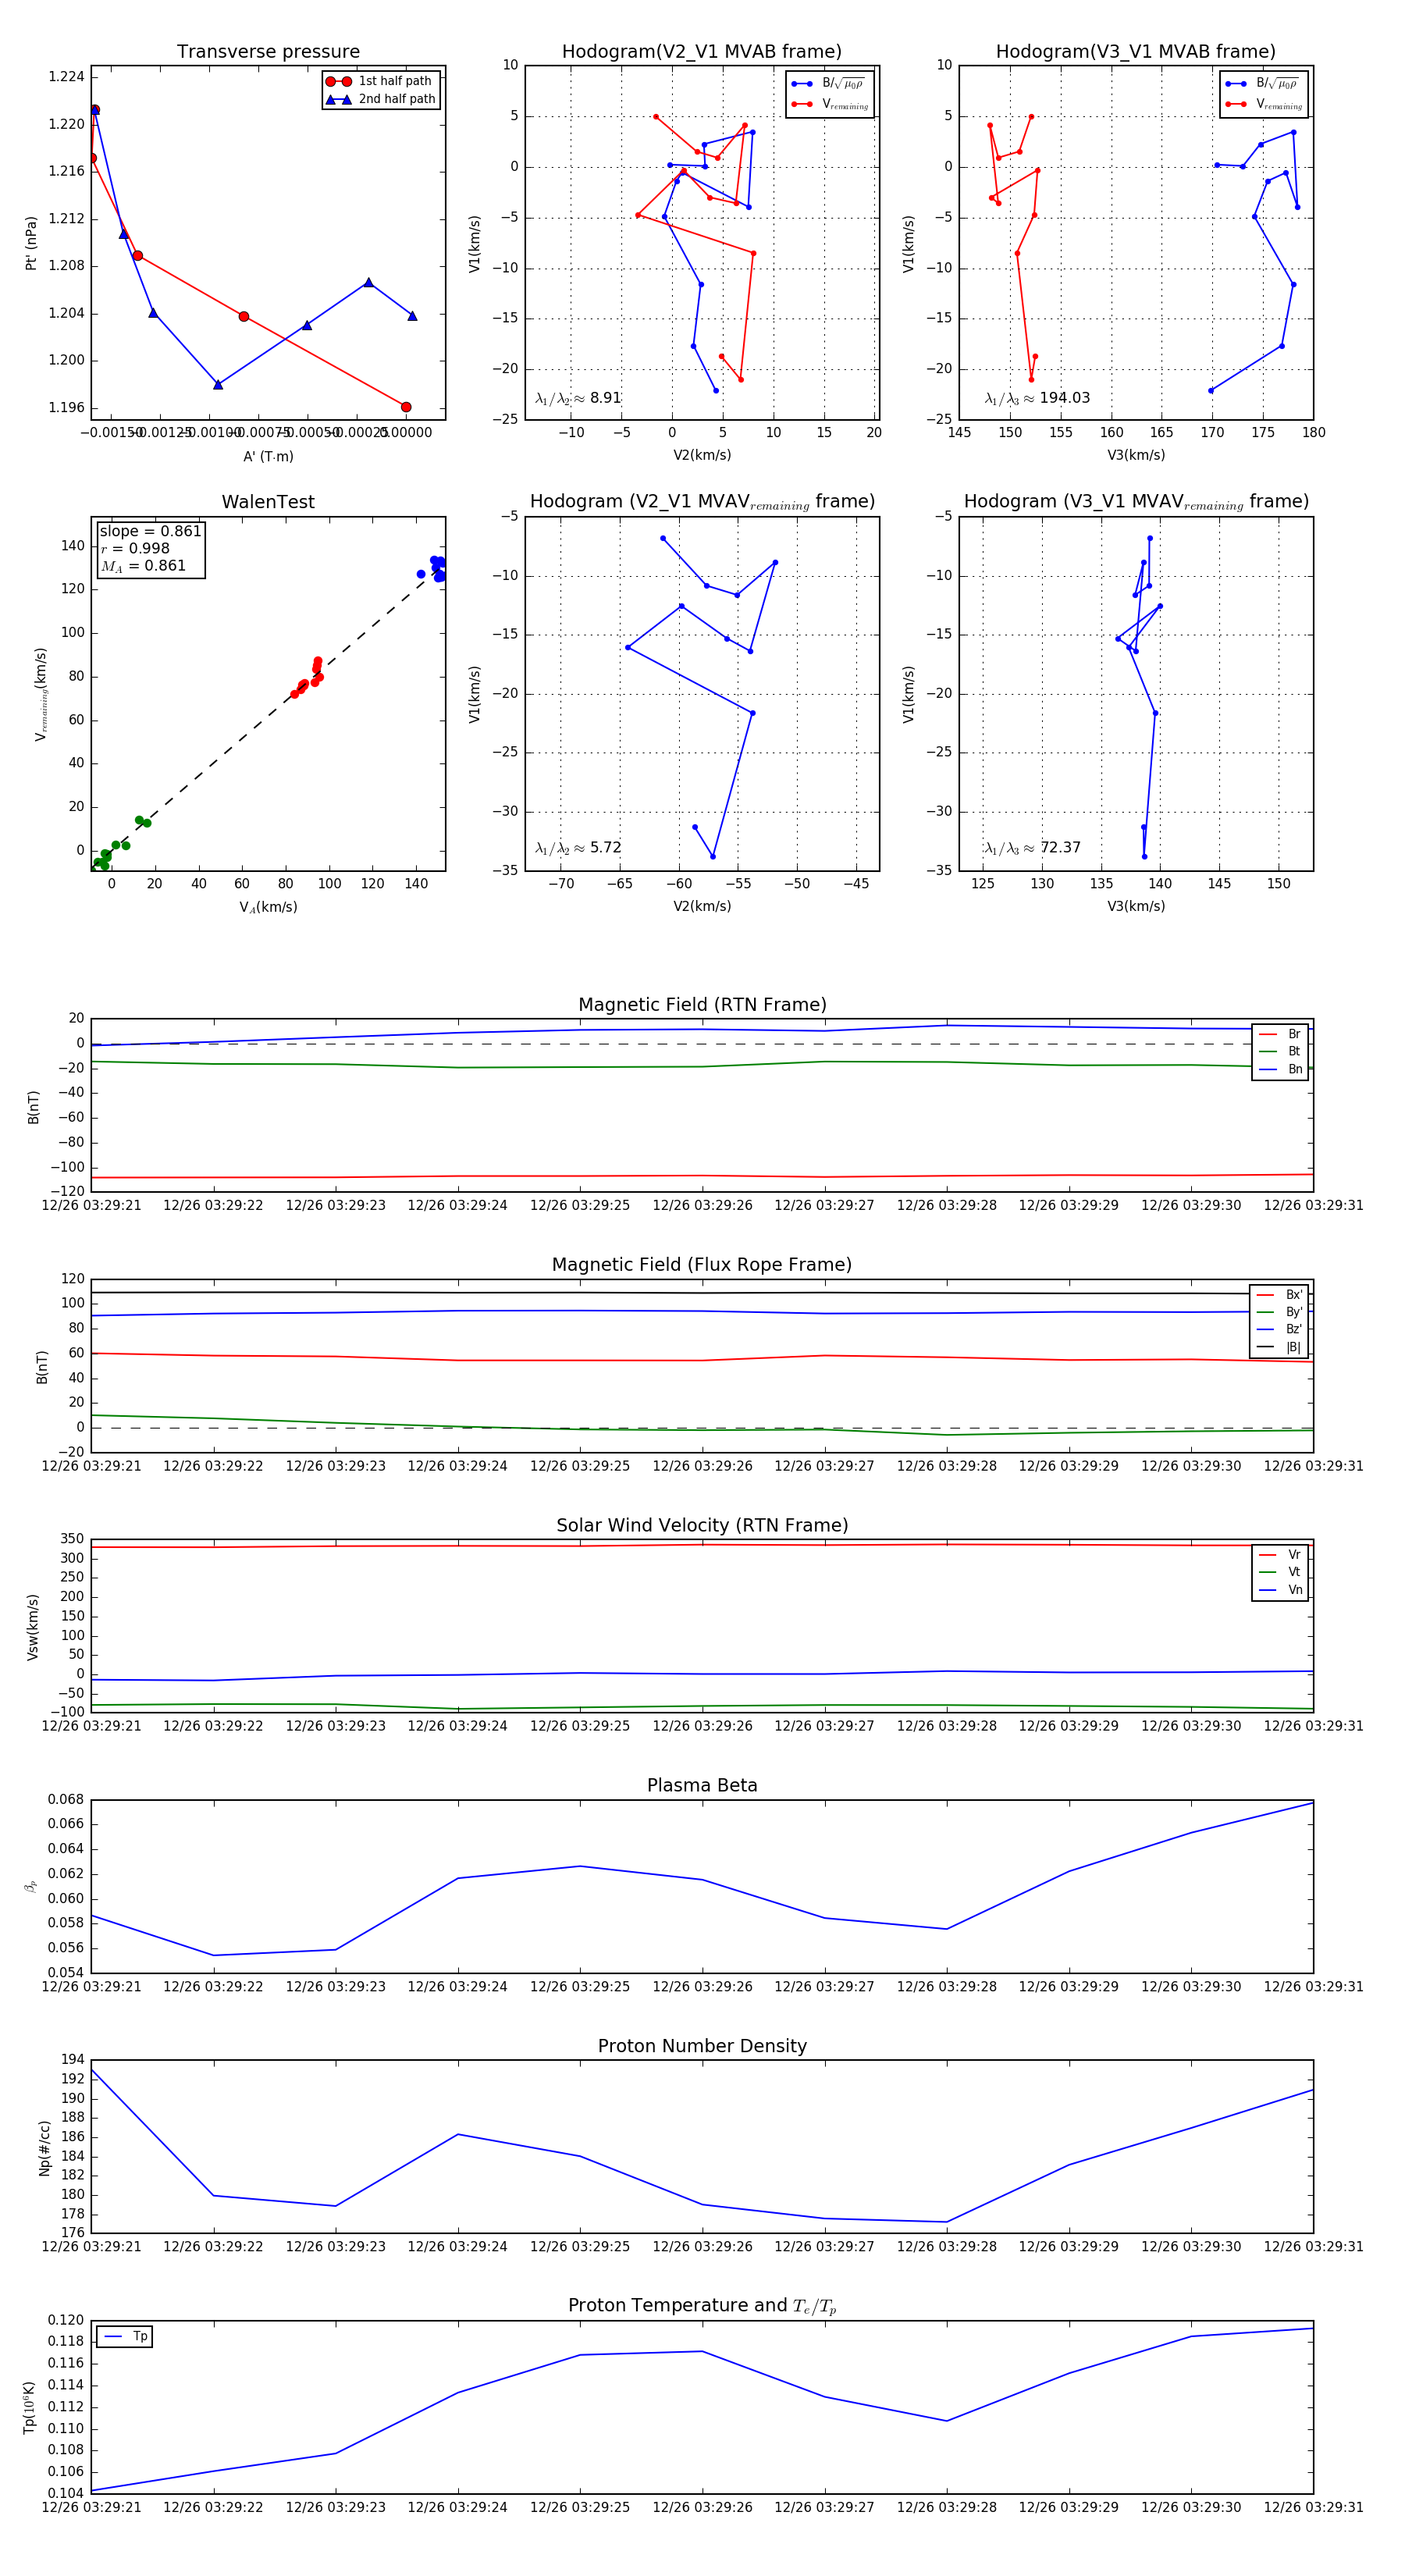The height and width of the screenshot is (2576, 1405).
Task: Select the Vr legend entry in Solar Wind Velocity plot
Action: tap(1280, 1554)
